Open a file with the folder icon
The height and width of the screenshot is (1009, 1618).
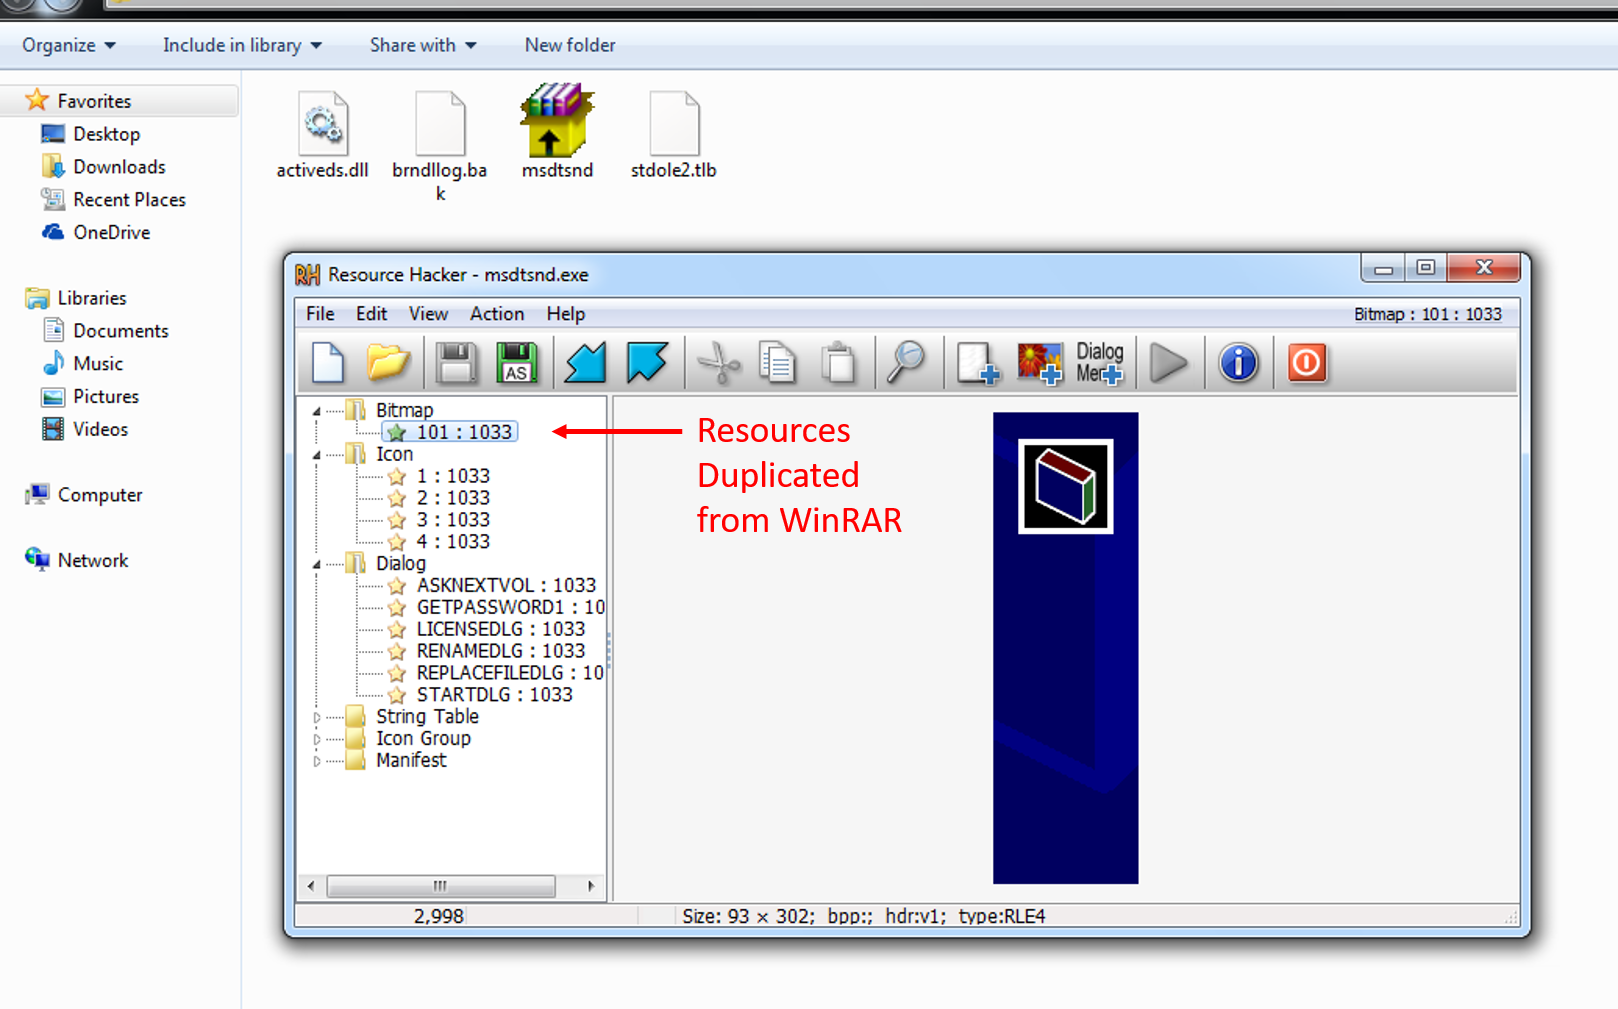click(x=388, y=363)
